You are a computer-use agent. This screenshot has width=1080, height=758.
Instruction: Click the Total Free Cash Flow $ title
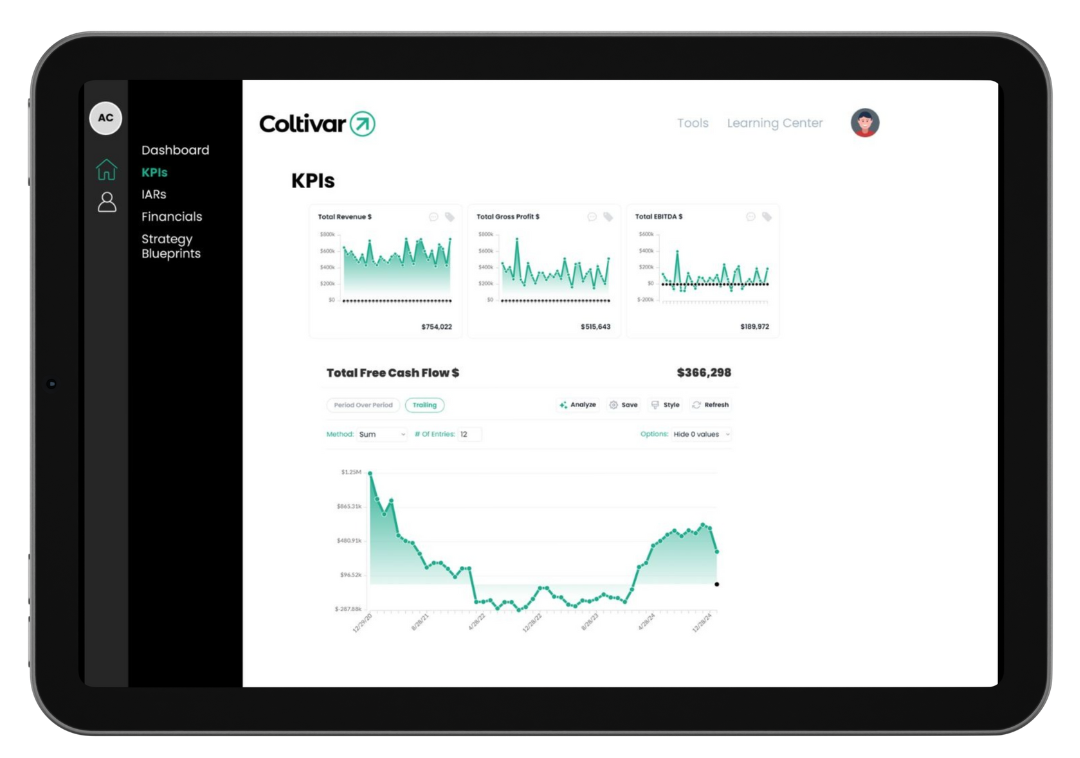point(393,372)
